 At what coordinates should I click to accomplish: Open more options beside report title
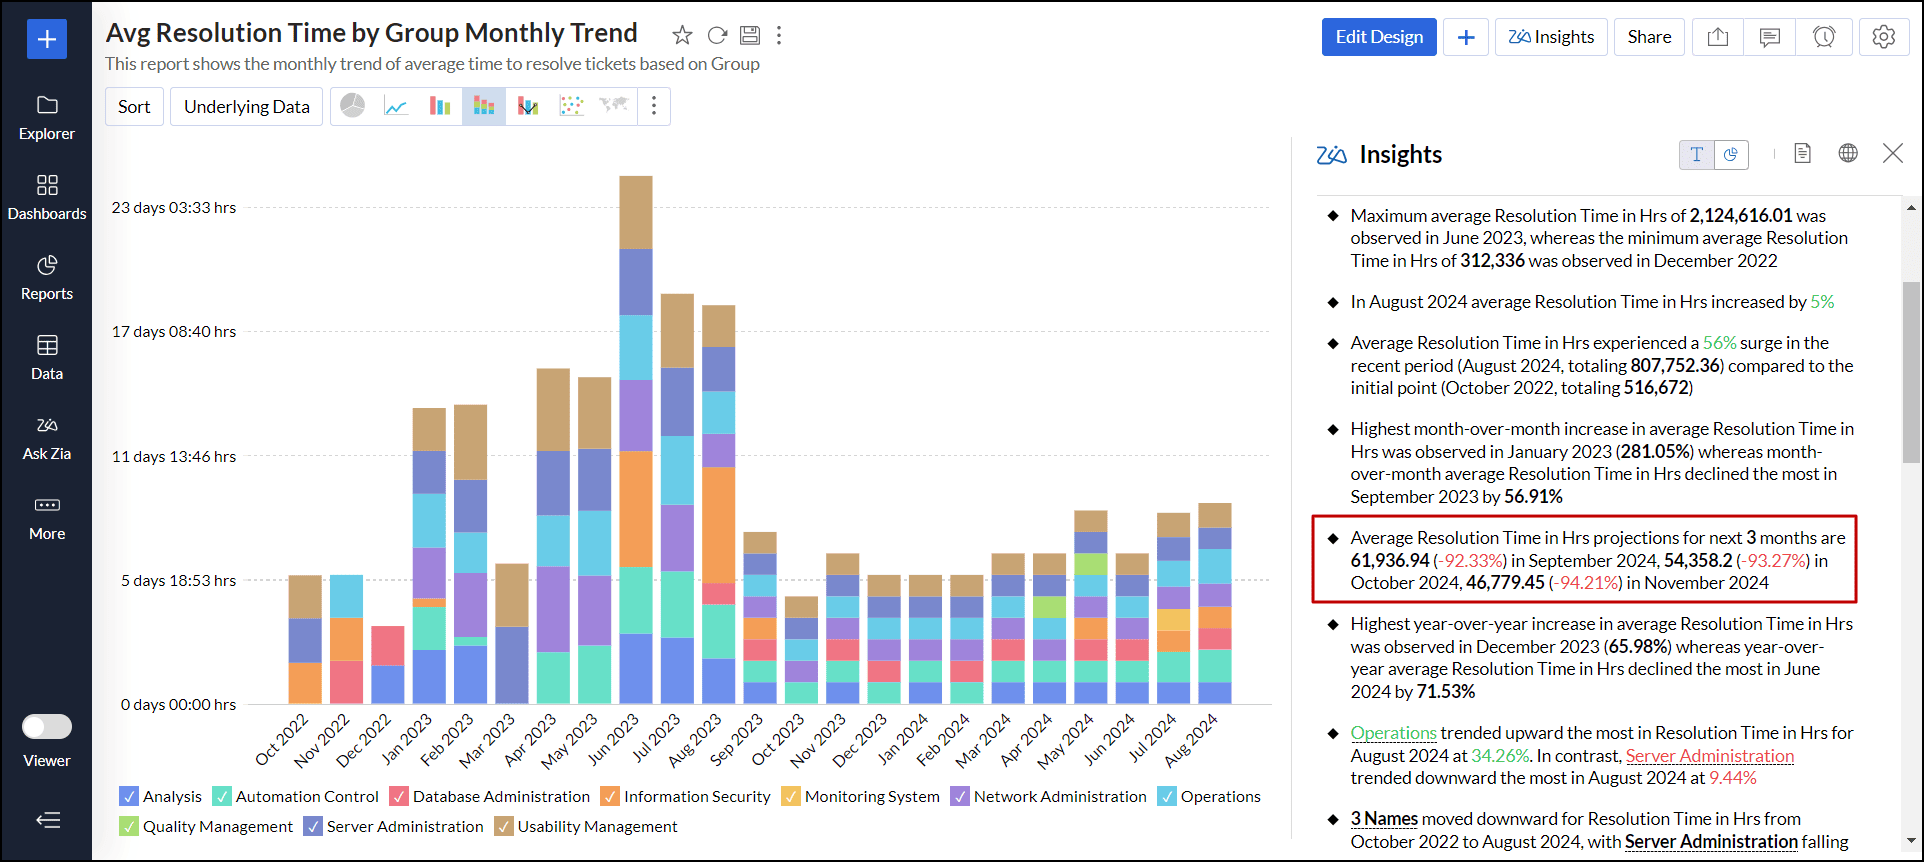(779, 36)
